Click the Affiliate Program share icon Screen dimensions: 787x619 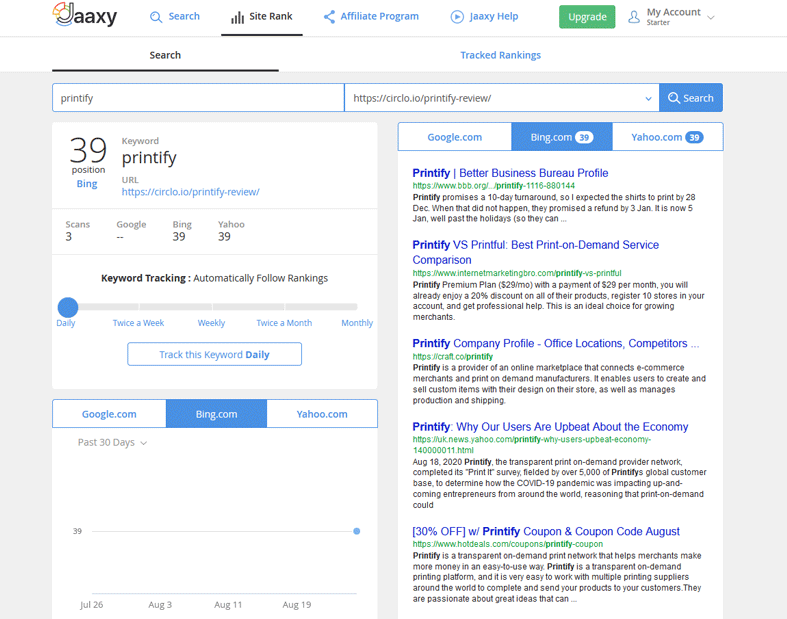click(x=329, y=17)
